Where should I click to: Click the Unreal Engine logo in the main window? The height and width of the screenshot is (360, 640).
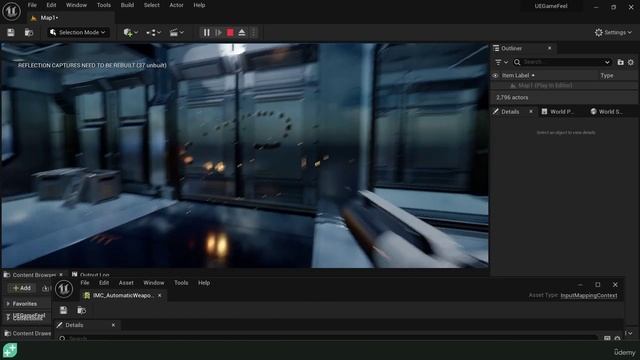tap(11, 11)
